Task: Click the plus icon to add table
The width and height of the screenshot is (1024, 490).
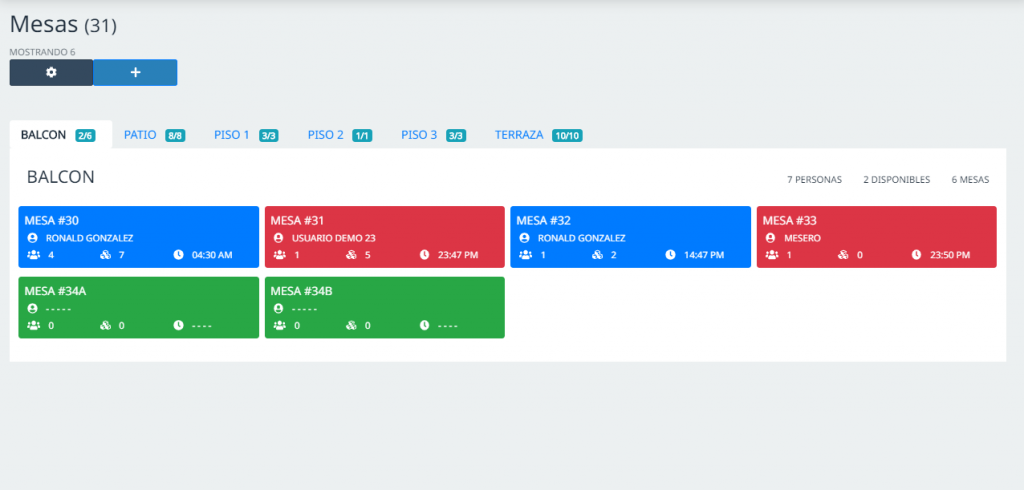Action: click(135, 73)
